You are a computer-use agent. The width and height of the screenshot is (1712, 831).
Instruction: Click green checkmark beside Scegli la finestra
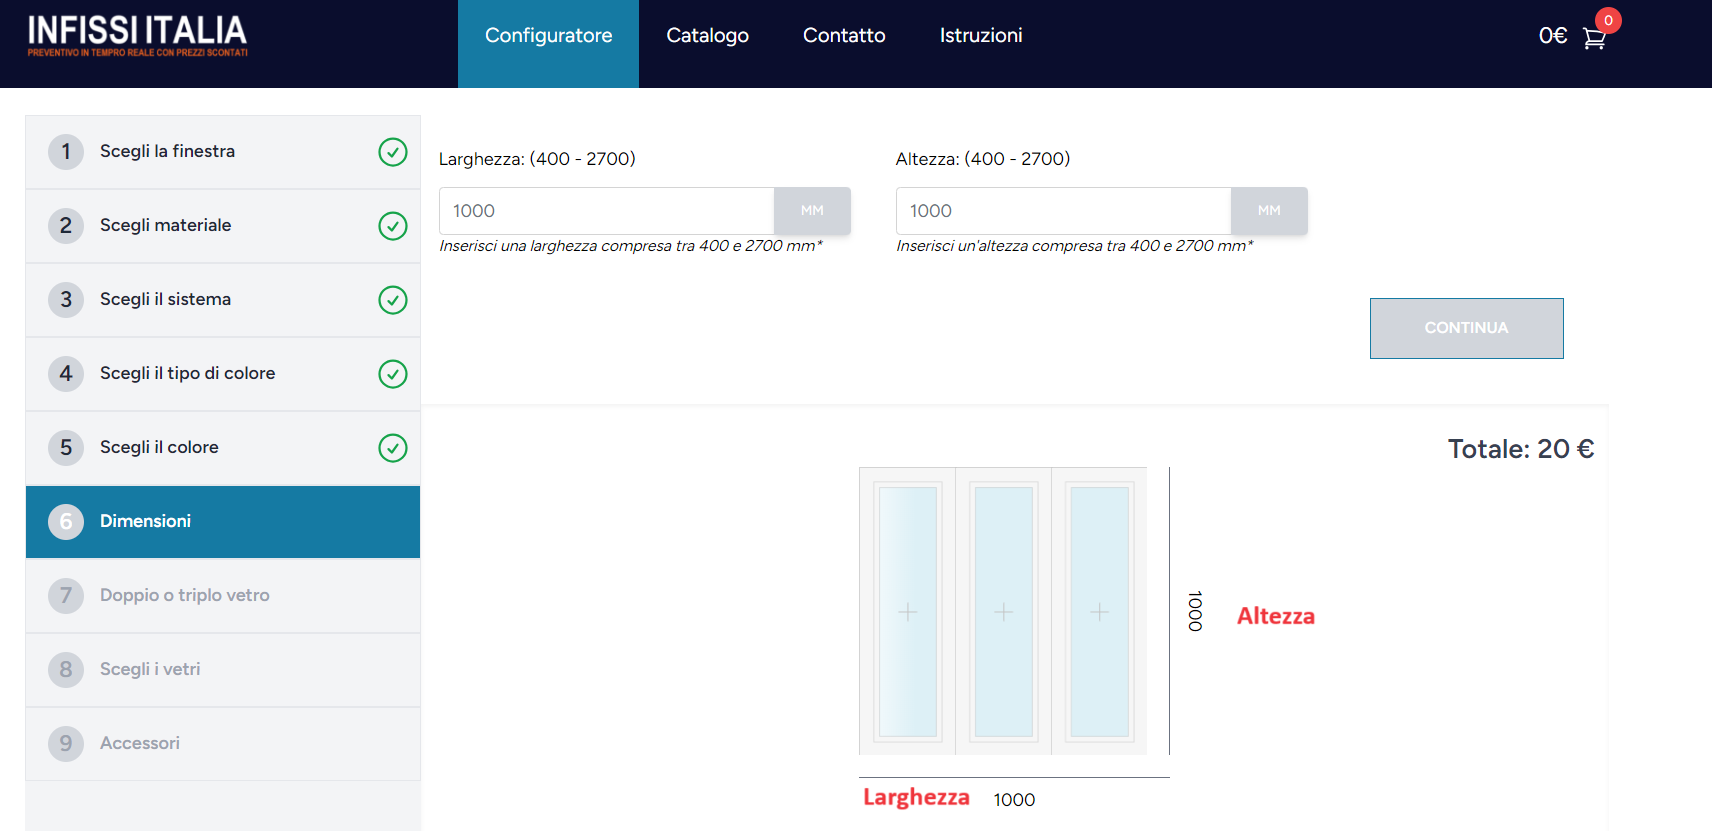tap(392, 152)
